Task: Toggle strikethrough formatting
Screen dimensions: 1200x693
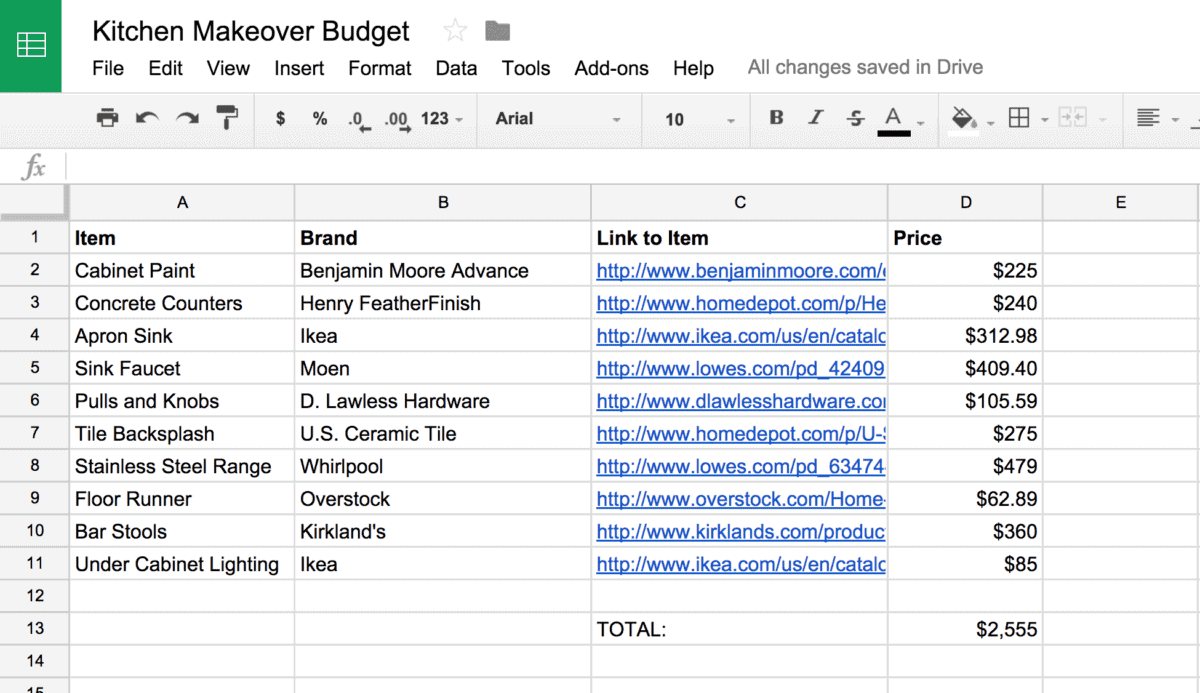Action: [856, 118]
